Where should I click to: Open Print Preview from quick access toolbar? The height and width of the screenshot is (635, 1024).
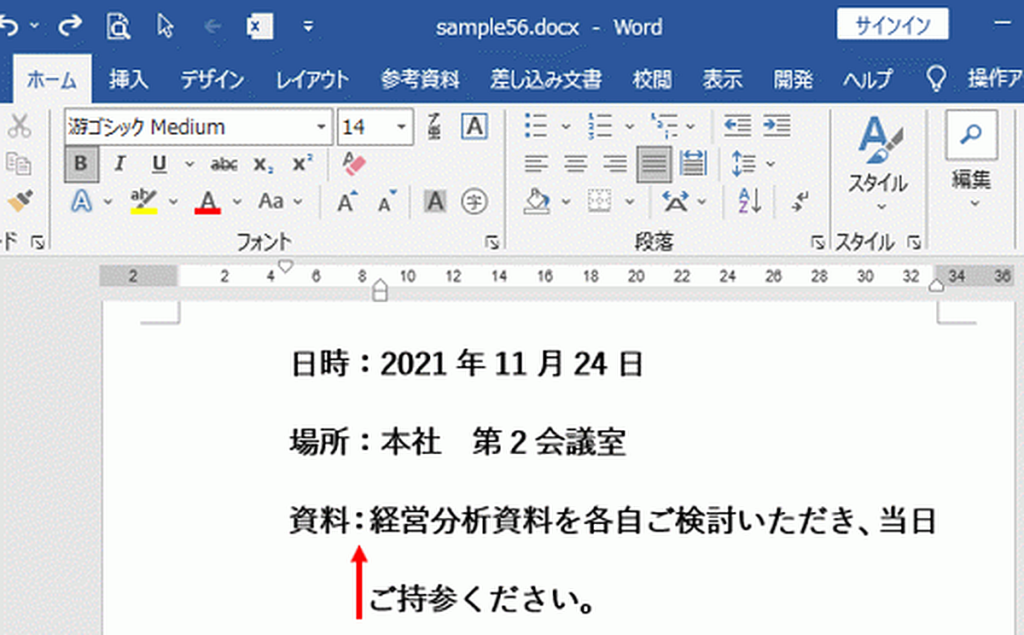pyautogui.click(x=118, y=27)
